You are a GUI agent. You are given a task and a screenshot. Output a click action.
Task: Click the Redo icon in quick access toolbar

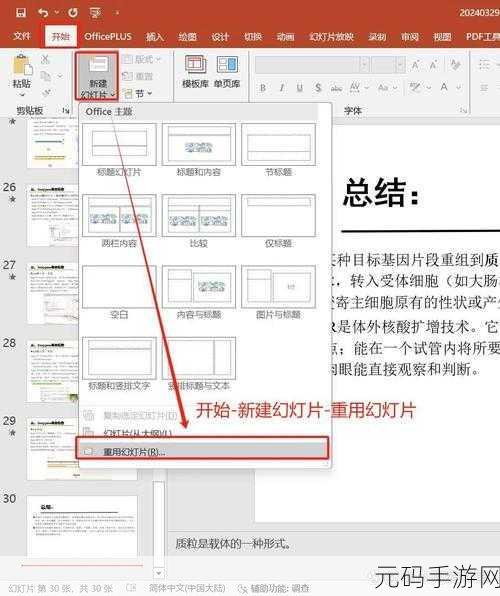pos(73,13)
